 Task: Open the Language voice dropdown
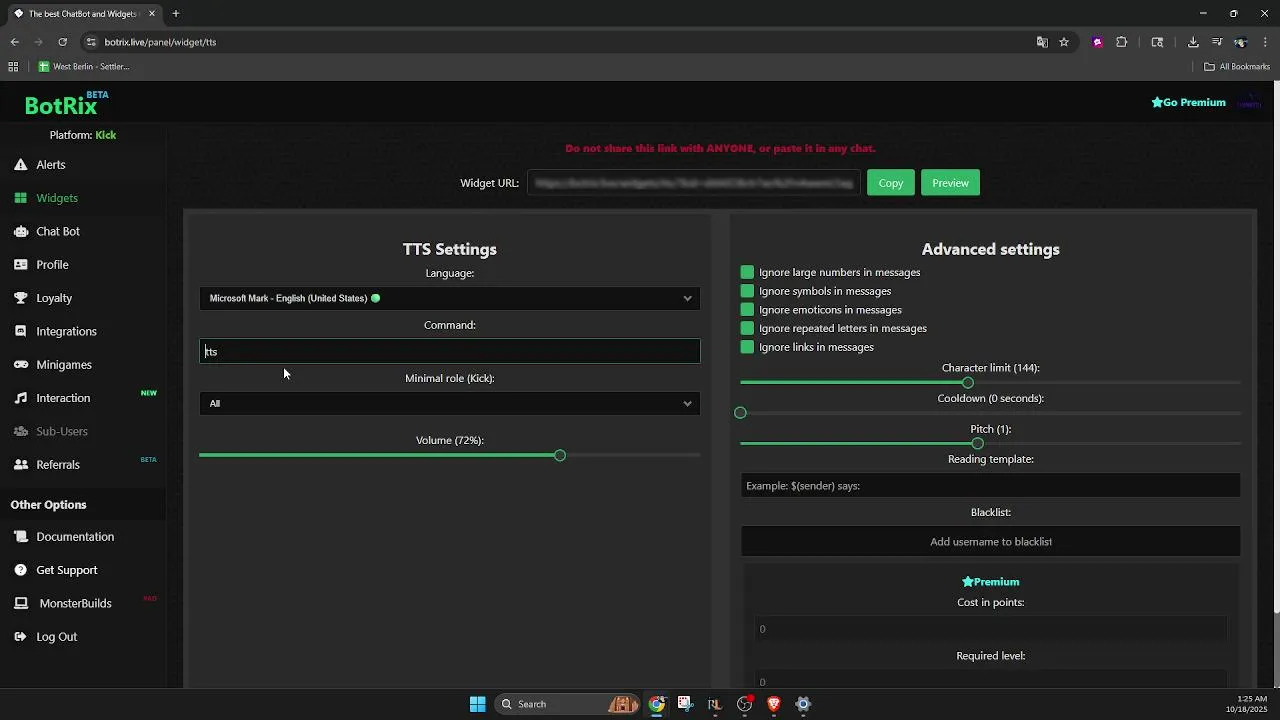pyautogui.click(x=450, y=298)
